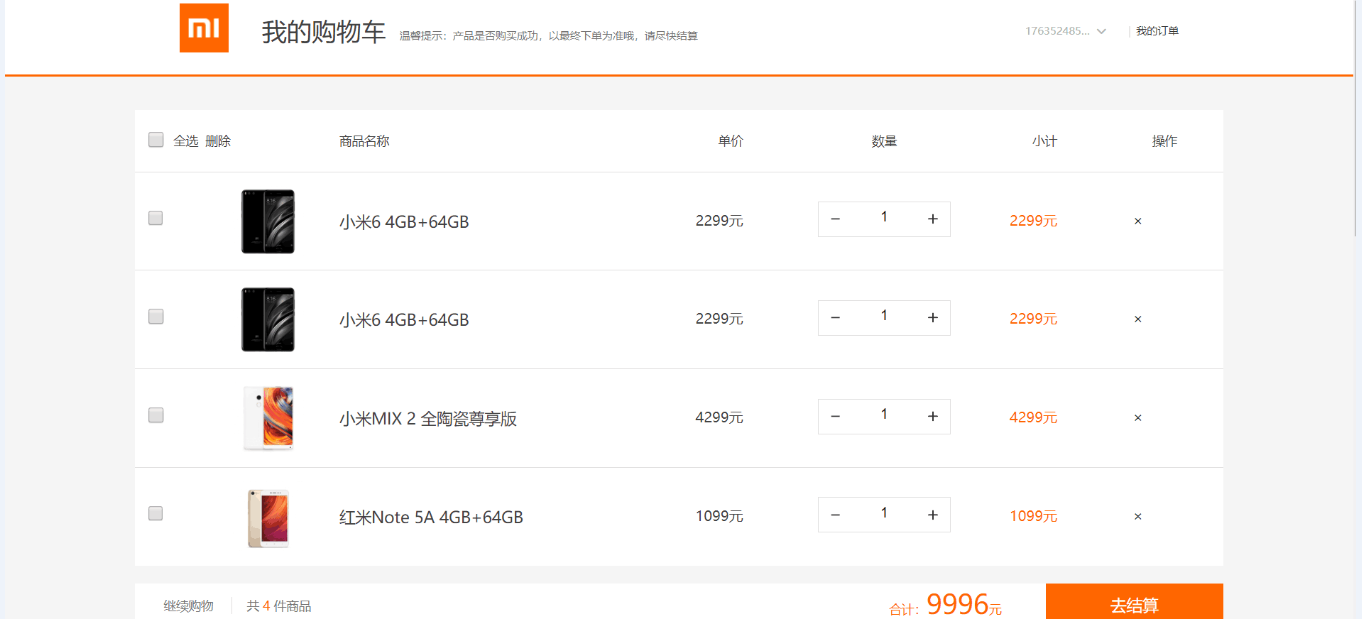Focus quantity field of 小米MIX 2 row
Viewport: 1362px width, 619px height.
coord(884,415)
